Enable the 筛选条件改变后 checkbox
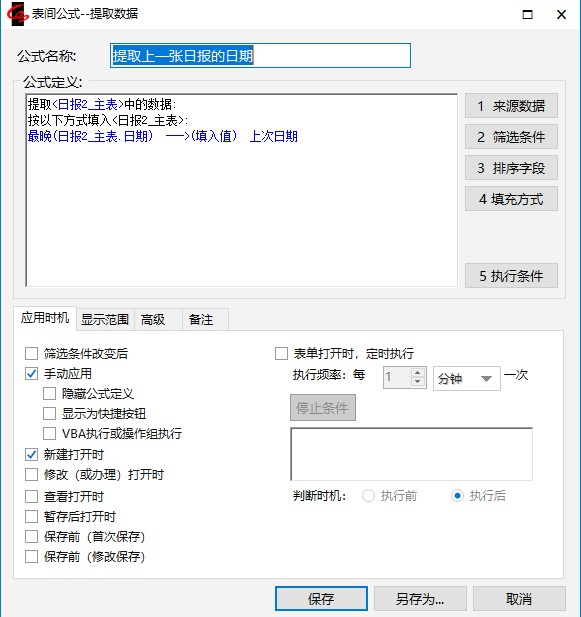Screen dimensions: 581x617 click(31, 353)
